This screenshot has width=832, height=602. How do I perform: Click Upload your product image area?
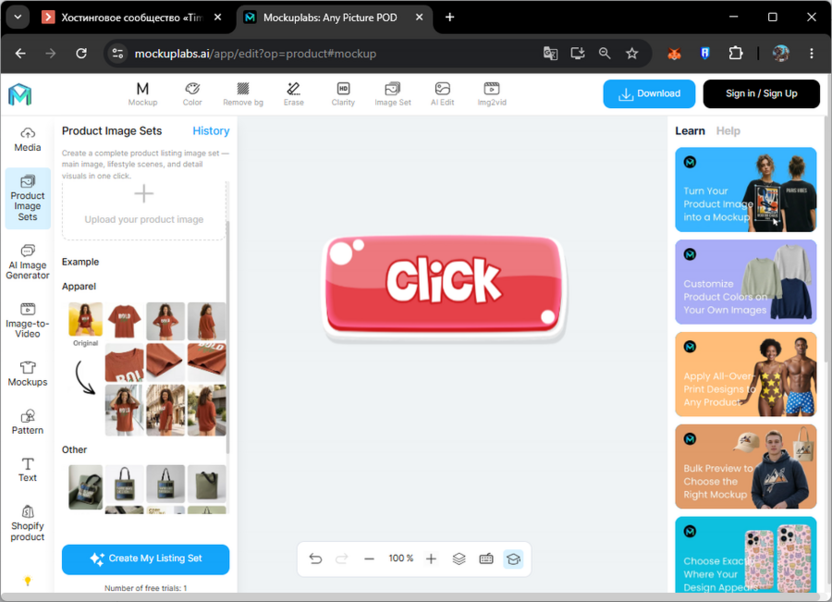(x=144, y=210)
